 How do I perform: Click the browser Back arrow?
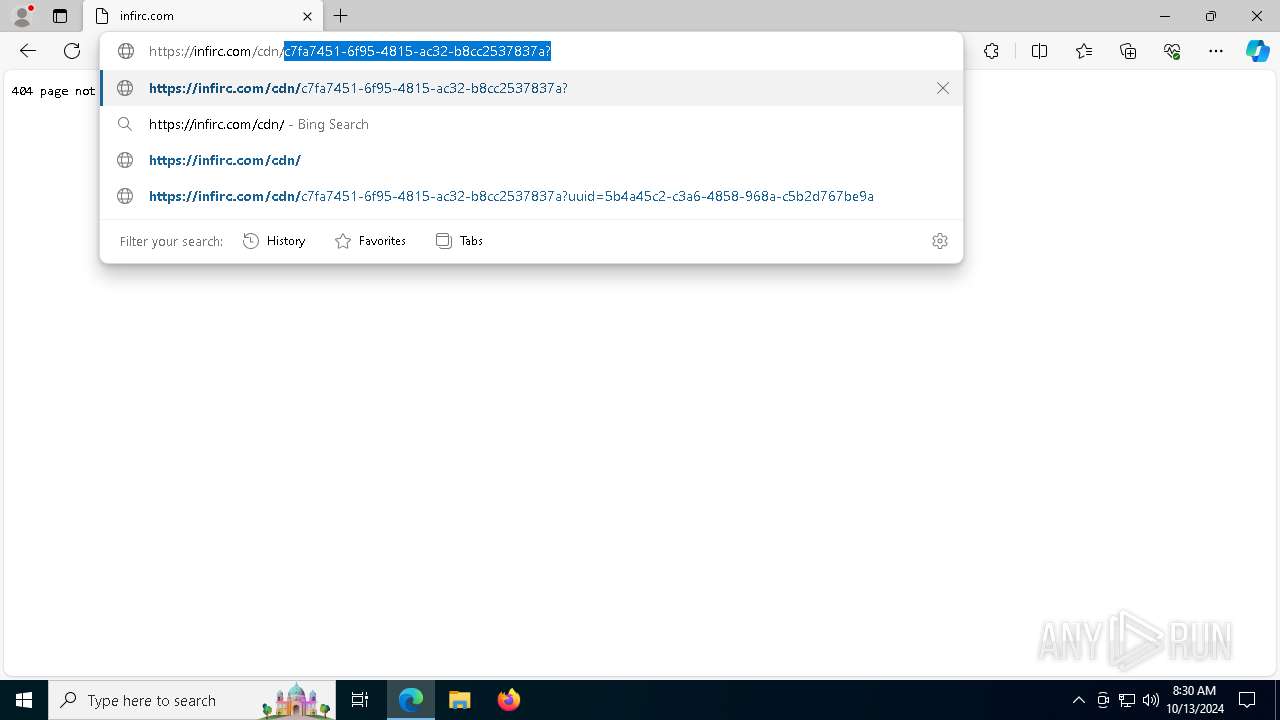click(28, 51)
